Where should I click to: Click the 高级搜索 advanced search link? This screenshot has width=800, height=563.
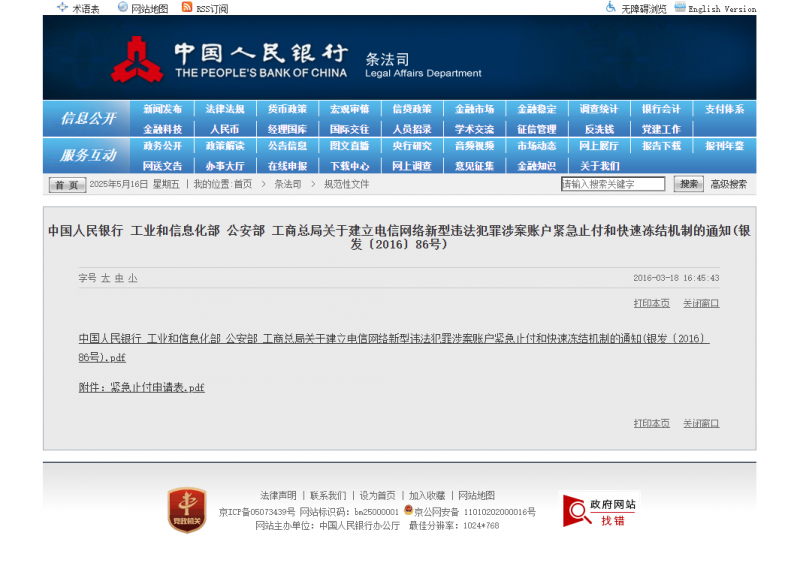coord(728,184)
